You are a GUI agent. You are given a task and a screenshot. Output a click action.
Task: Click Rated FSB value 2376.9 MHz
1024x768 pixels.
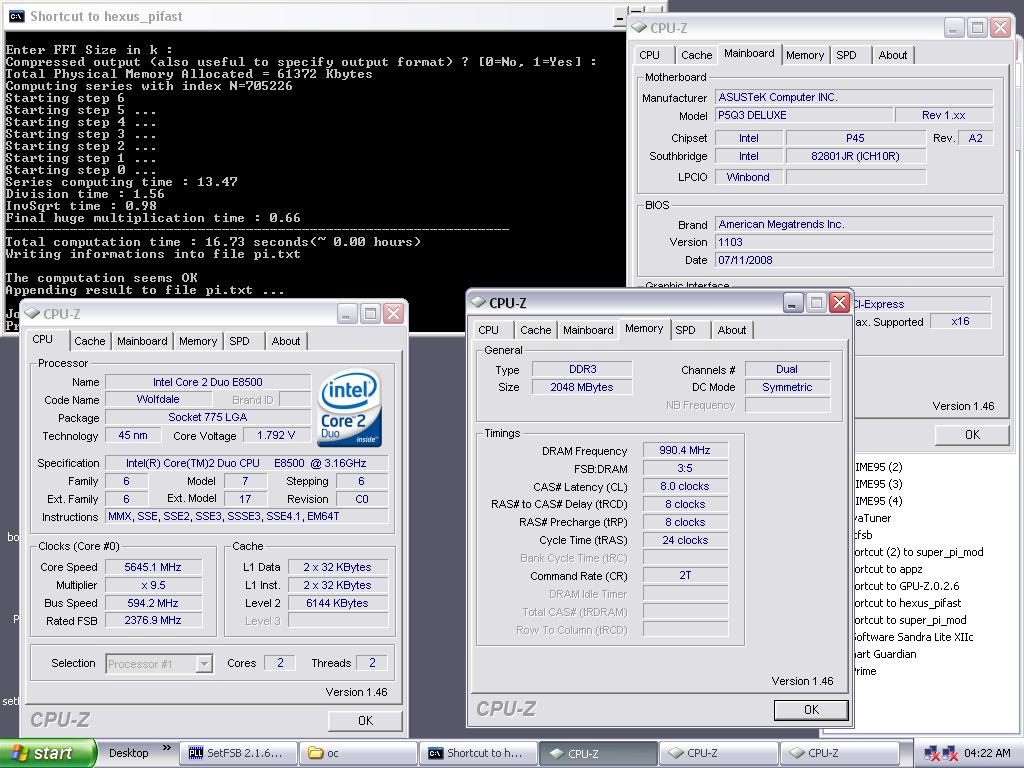tap(153, 620)
